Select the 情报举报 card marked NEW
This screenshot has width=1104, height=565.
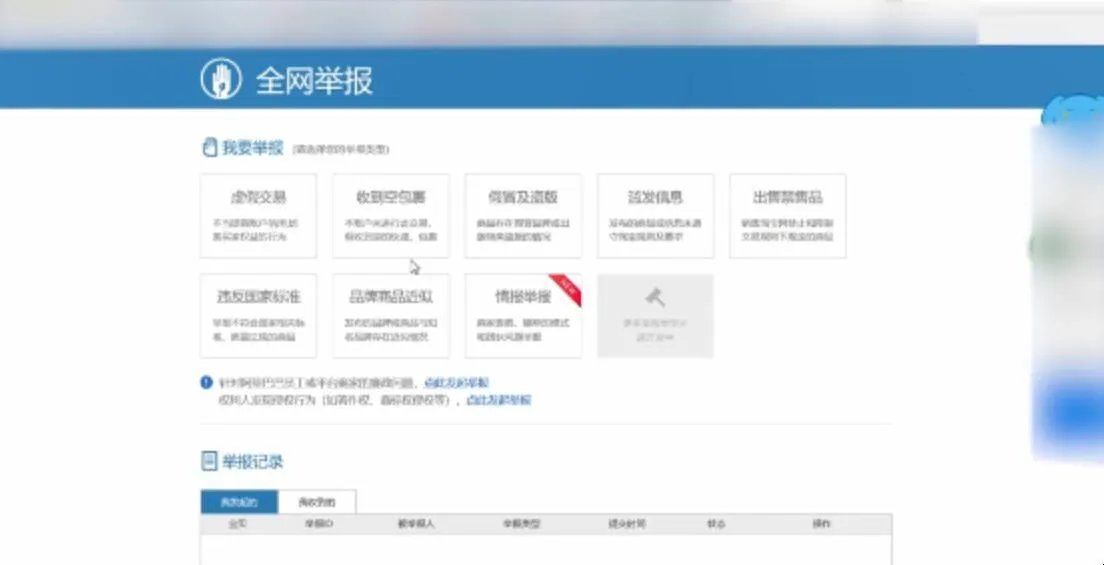(x=523, y=316)
